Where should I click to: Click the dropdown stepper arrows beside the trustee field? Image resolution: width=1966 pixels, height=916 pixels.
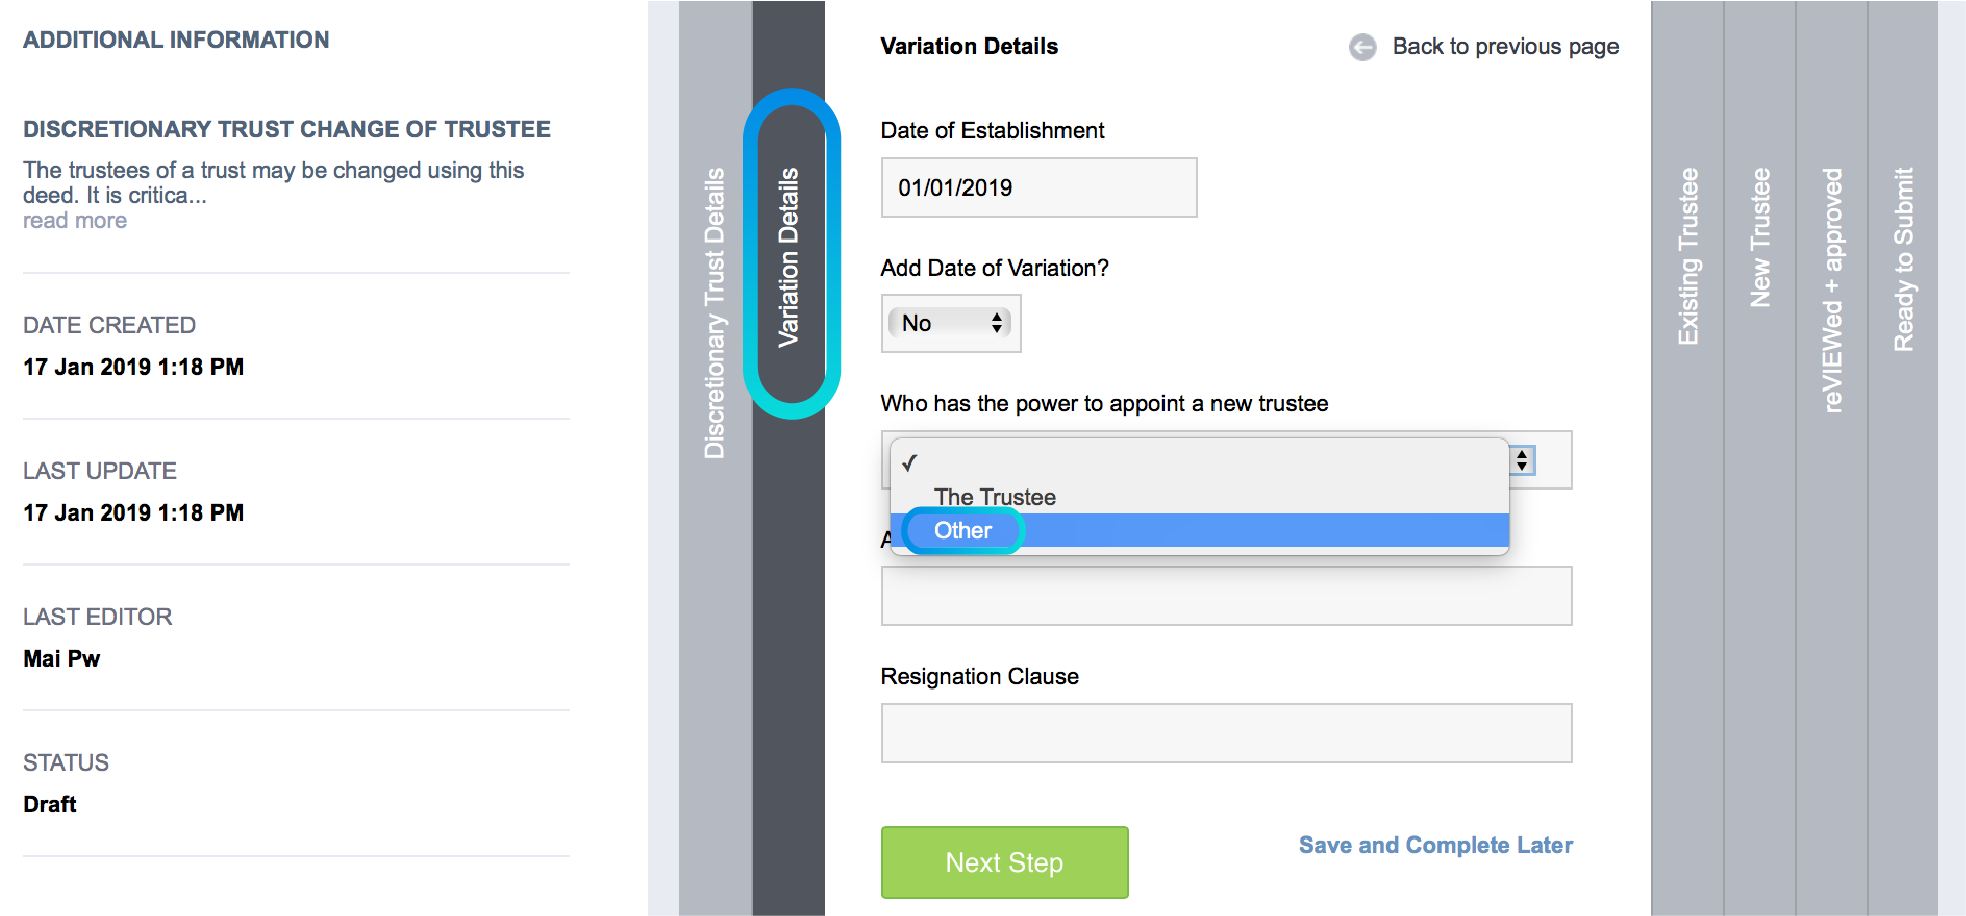(x=1522, y=460)
